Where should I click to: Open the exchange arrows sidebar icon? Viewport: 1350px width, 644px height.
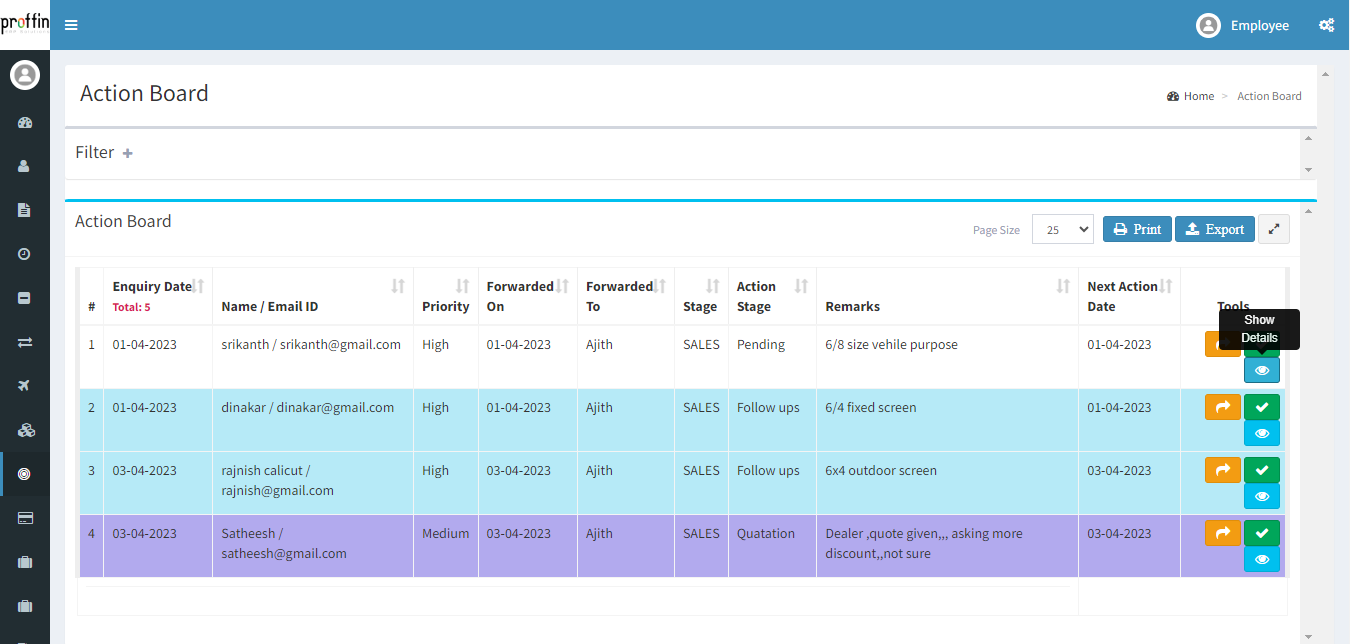[25, 342]
